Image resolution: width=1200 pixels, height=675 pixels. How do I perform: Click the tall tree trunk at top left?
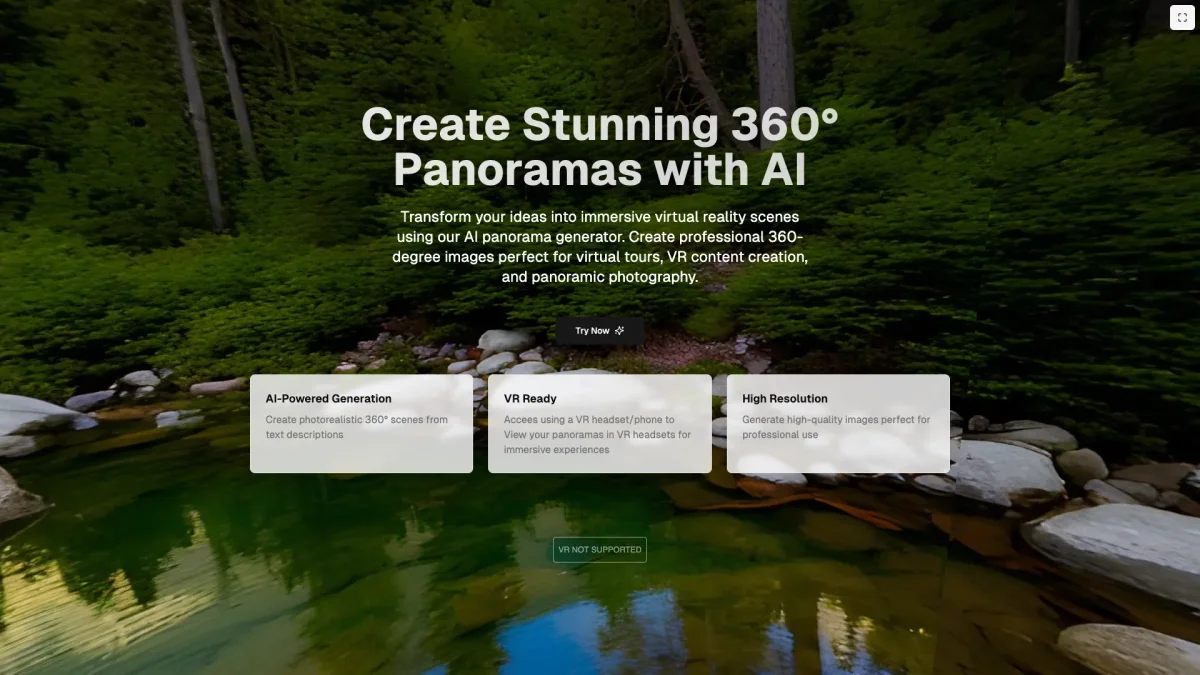[x=197, y=110]
